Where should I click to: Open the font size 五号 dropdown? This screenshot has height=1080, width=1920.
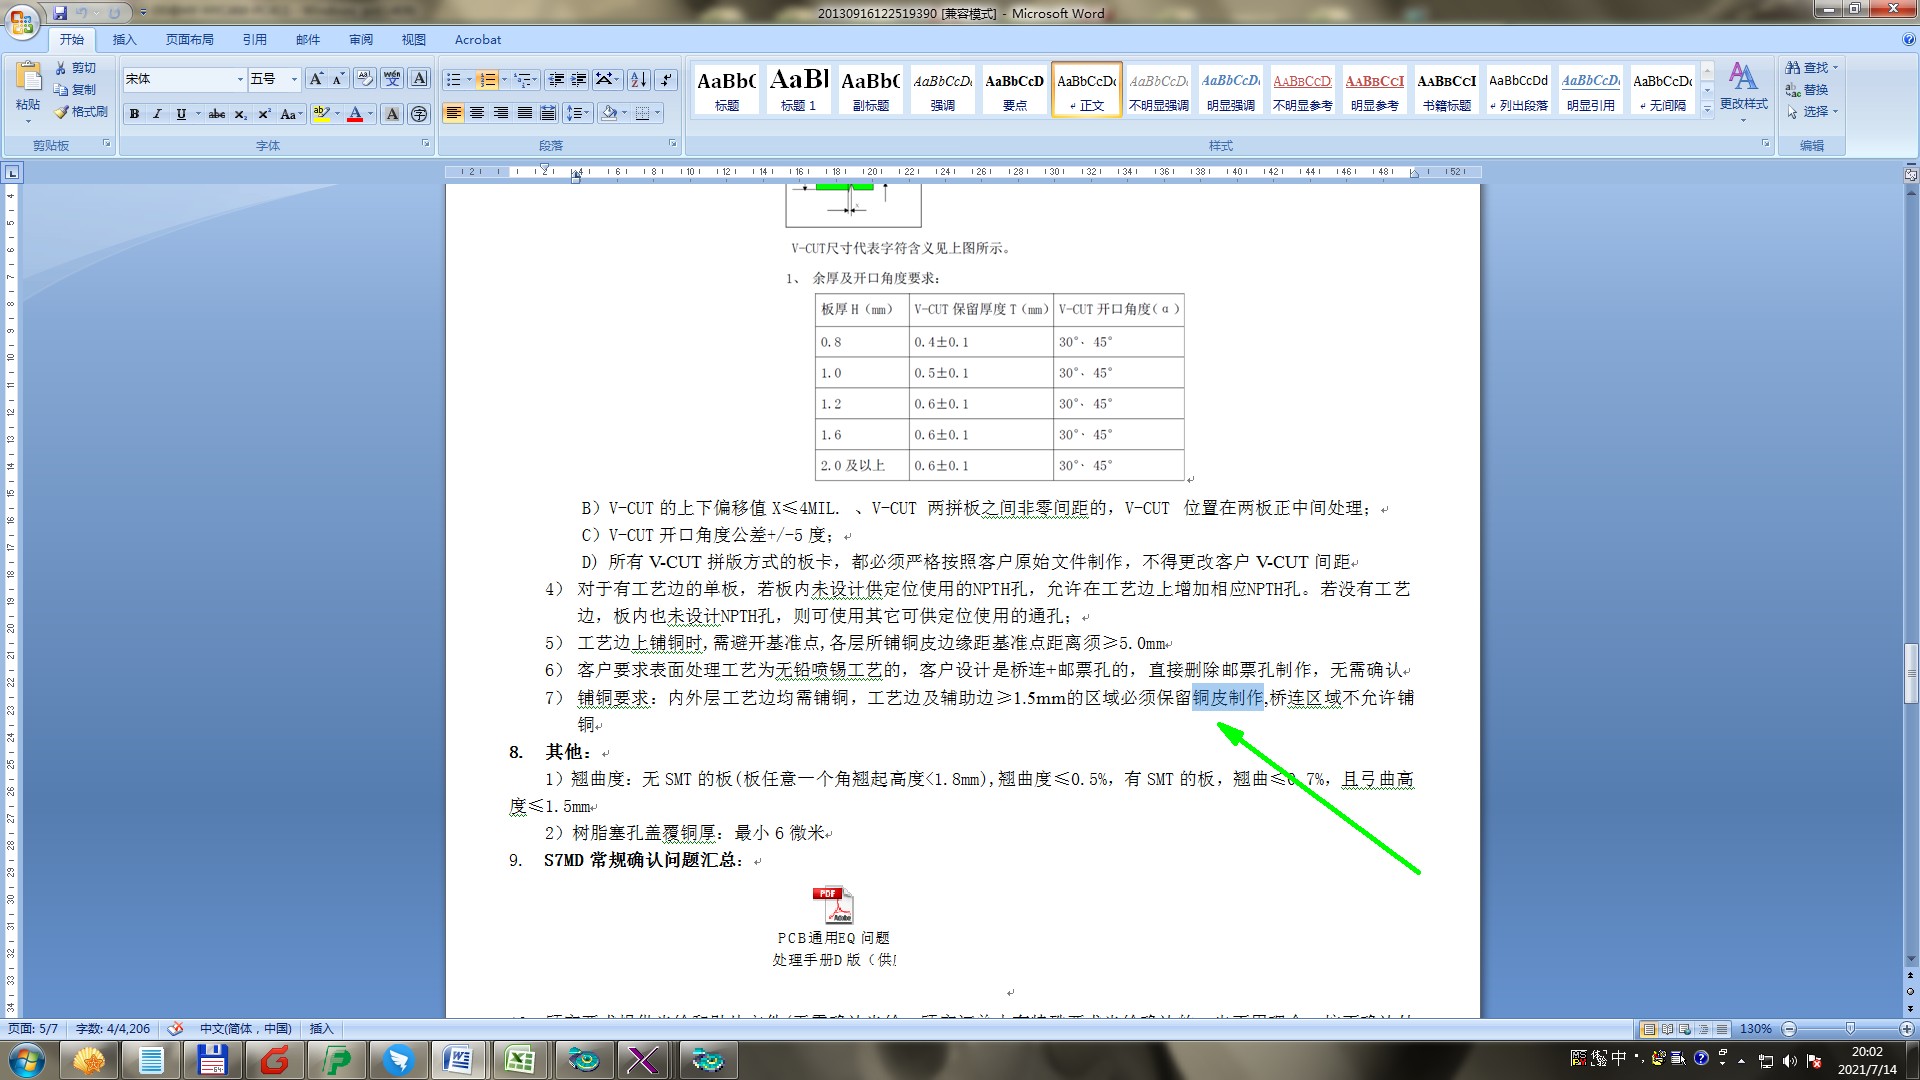(x=294, y=79)
